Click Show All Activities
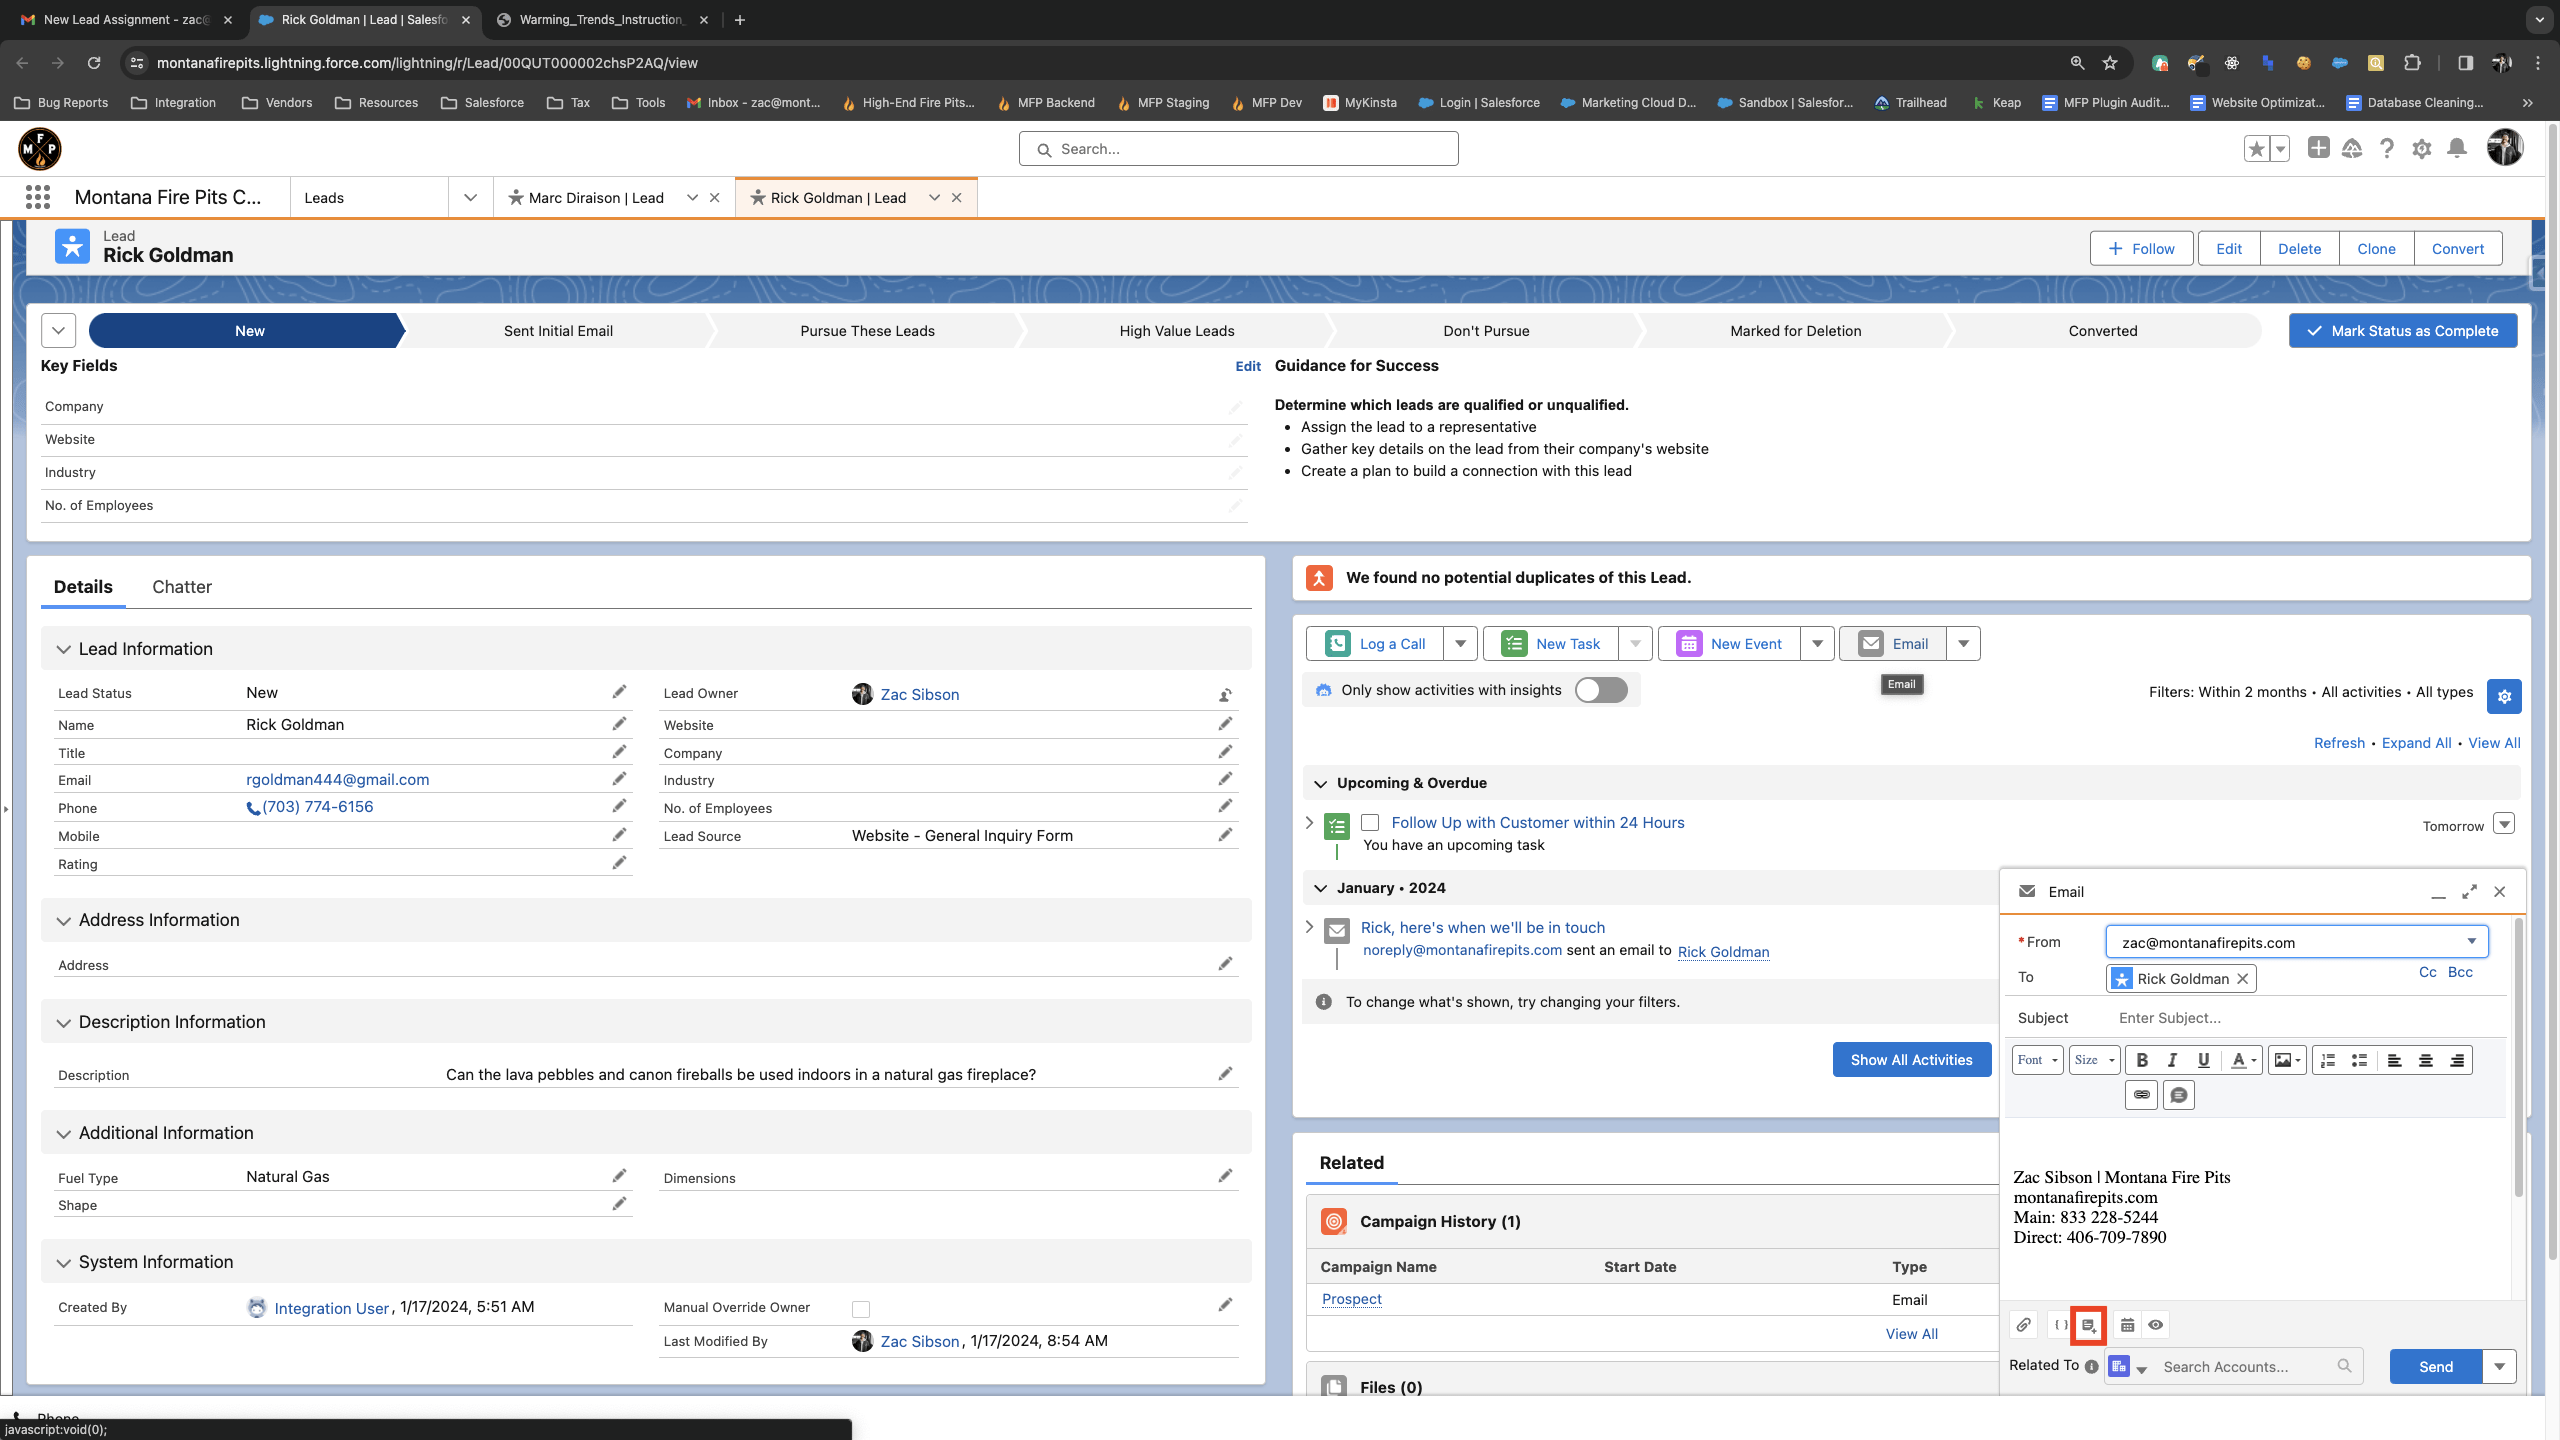Viewport: 2560px width, 1440px height. 1911,1060
